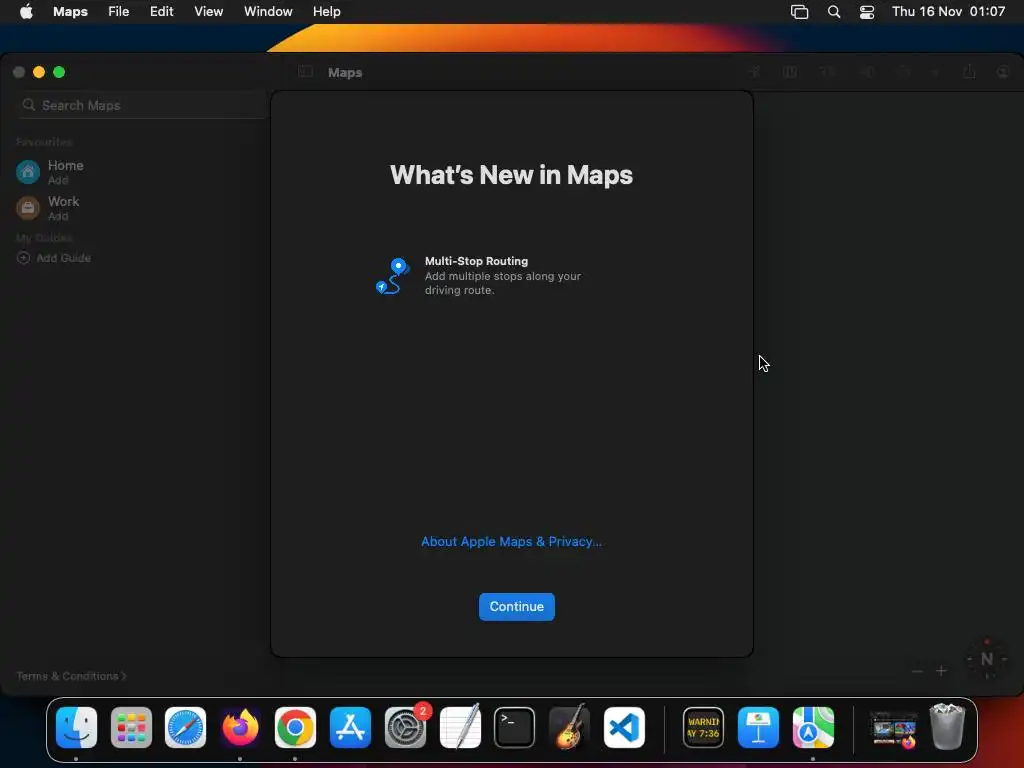Click the zoom in plus button
Screen dimensions: 1024x768
pyautogui.click(x=941, y=671)
